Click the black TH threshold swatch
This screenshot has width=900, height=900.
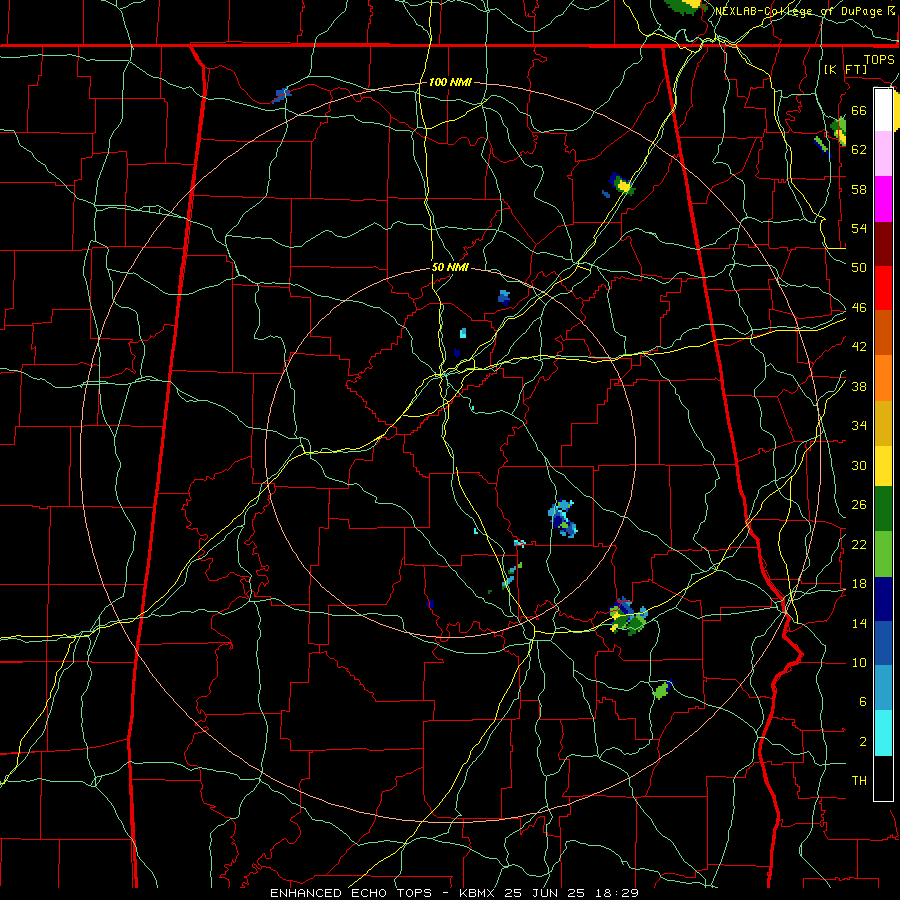coord(883,778)
